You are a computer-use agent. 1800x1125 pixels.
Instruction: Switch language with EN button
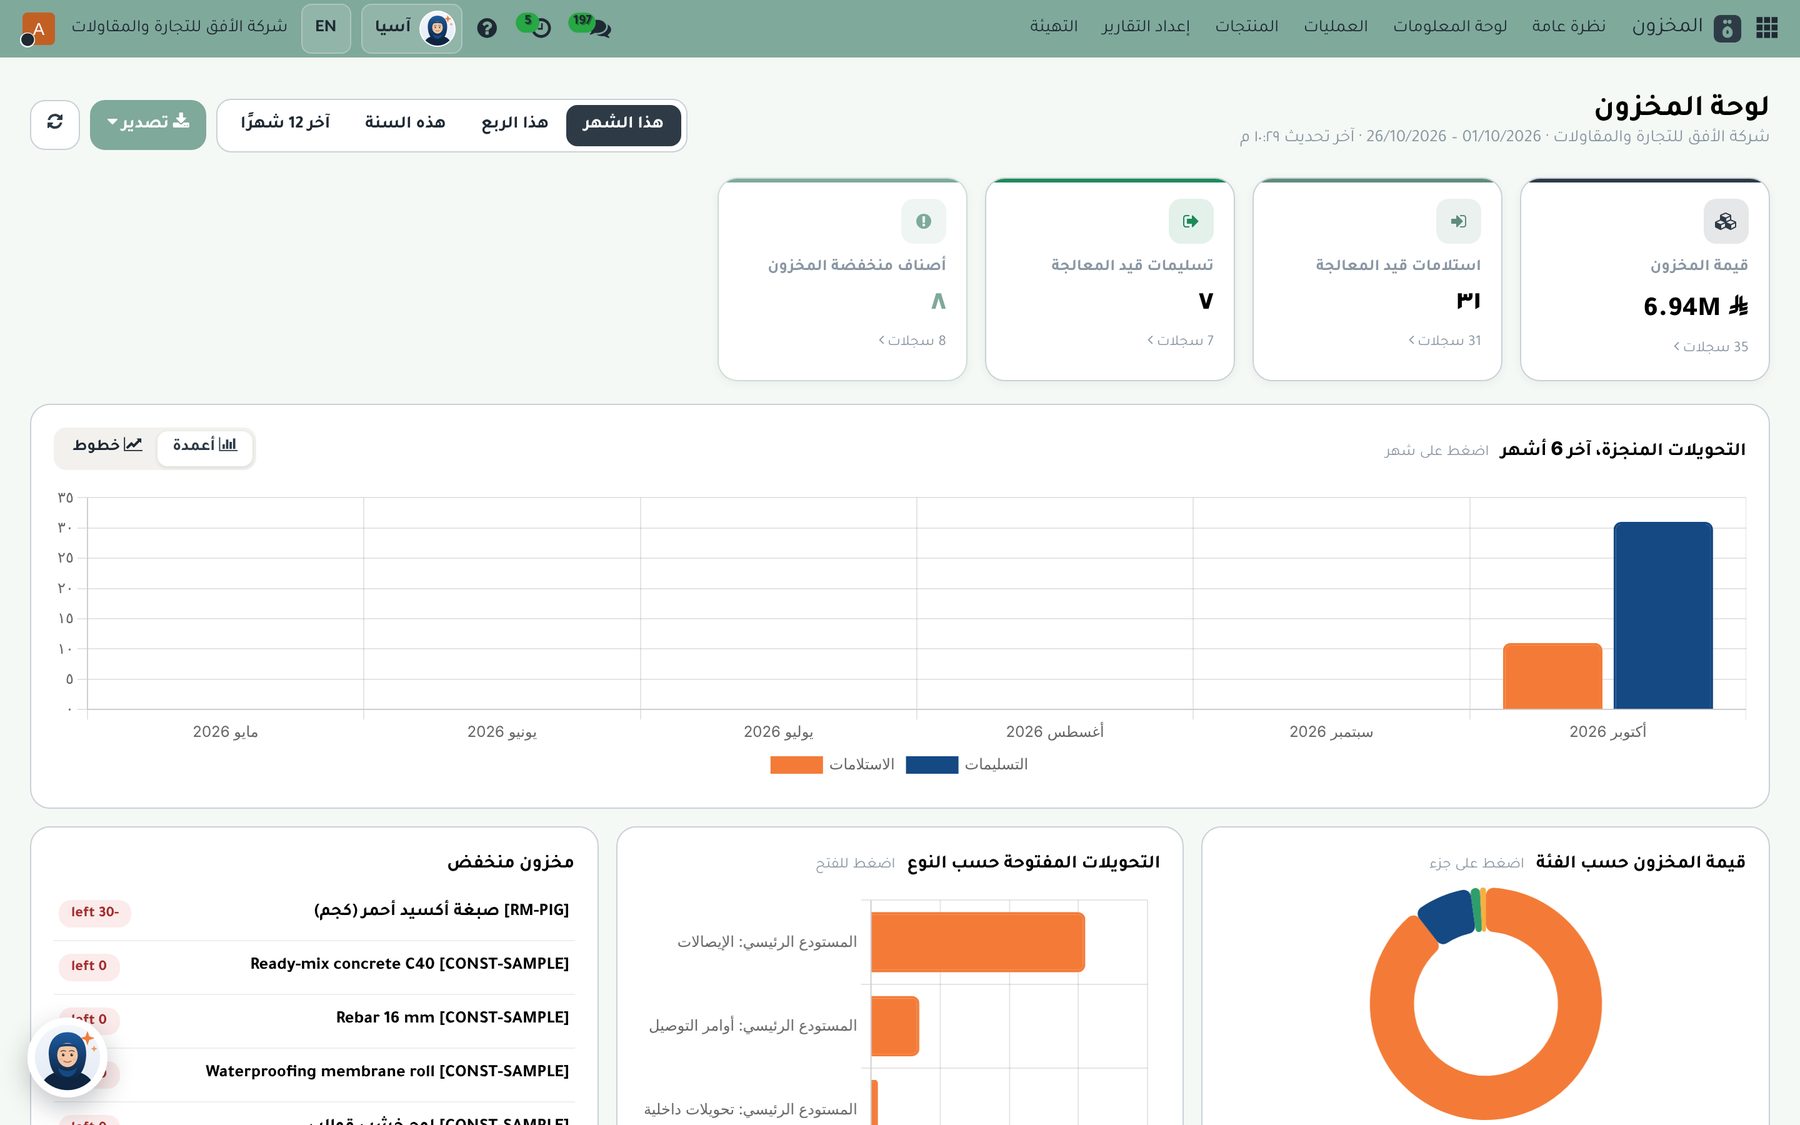point(326,28)
